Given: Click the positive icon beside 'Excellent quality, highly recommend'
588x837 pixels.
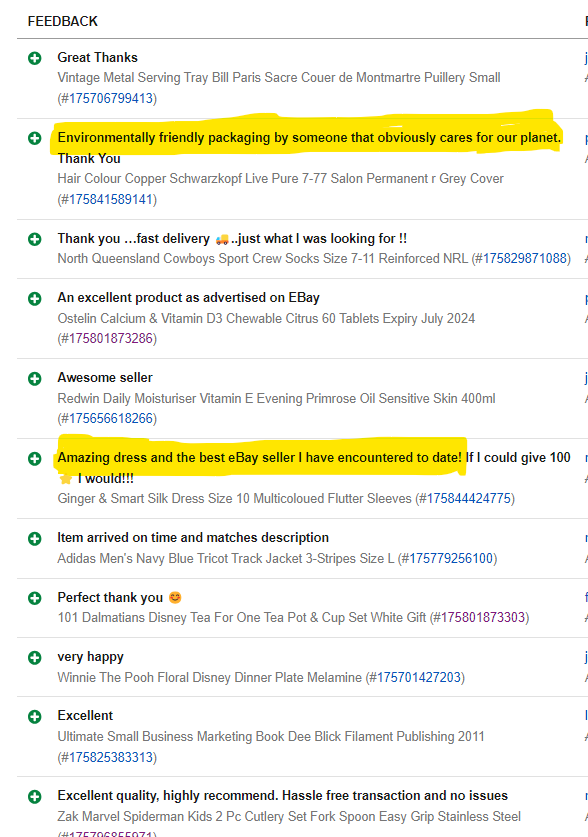Looking at the screenshot, I should (x=35, y=797).
